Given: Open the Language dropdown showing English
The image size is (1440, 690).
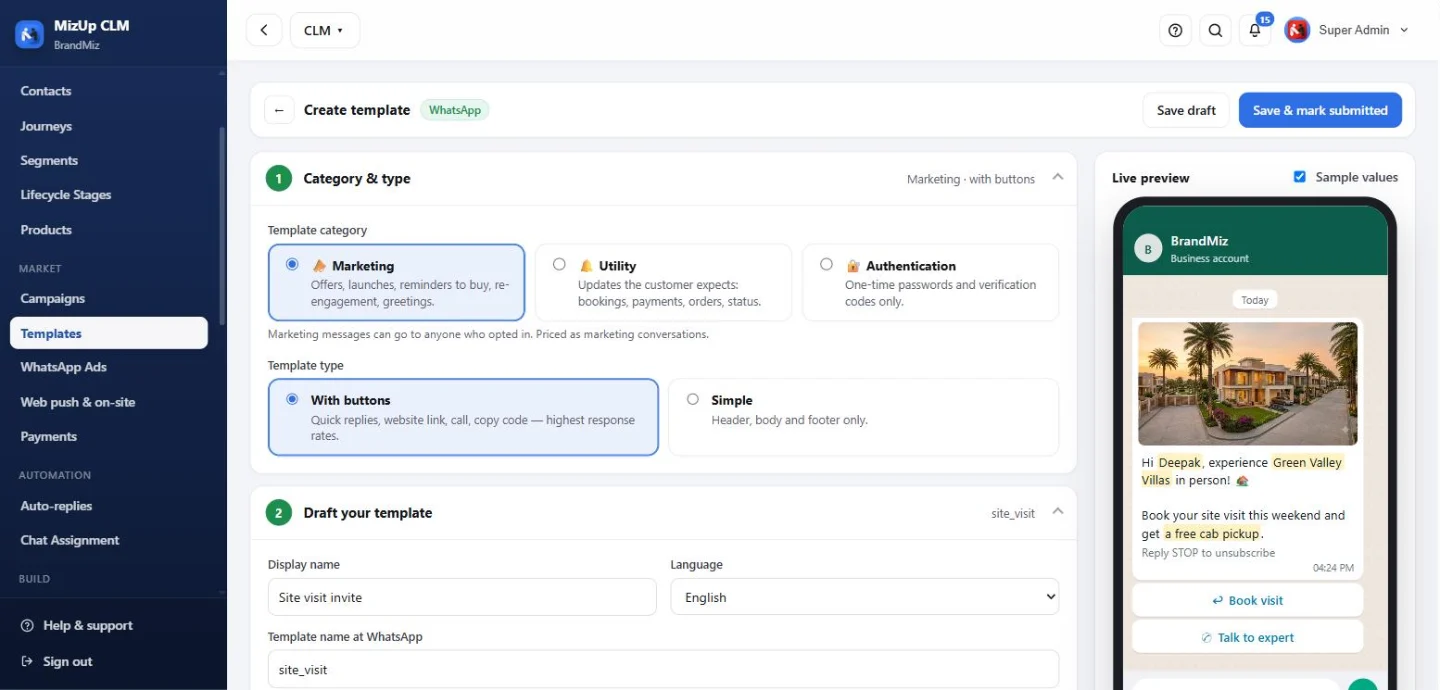Looking at the screenshot, I should tap(865, 597).
